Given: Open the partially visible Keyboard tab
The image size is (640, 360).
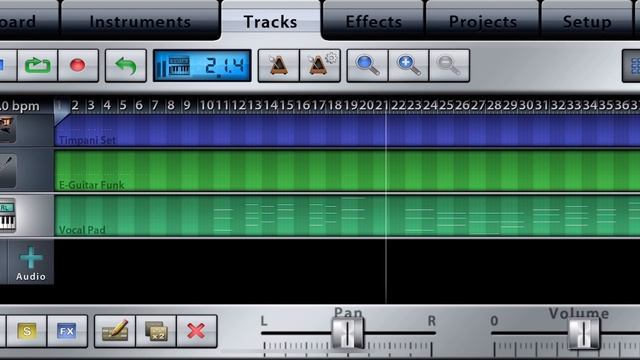Looking at the screenshot, I should click(29, 20).
